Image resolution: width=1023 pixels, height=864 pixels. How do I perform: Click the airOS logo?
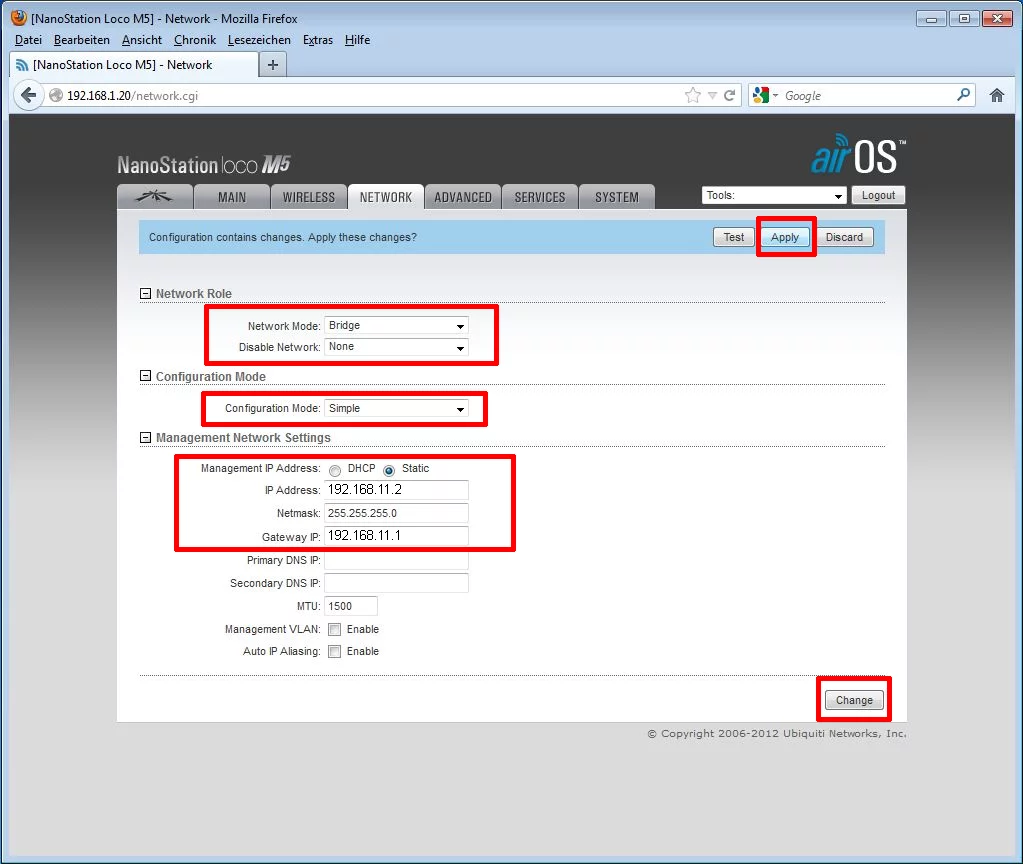[858, 155]
